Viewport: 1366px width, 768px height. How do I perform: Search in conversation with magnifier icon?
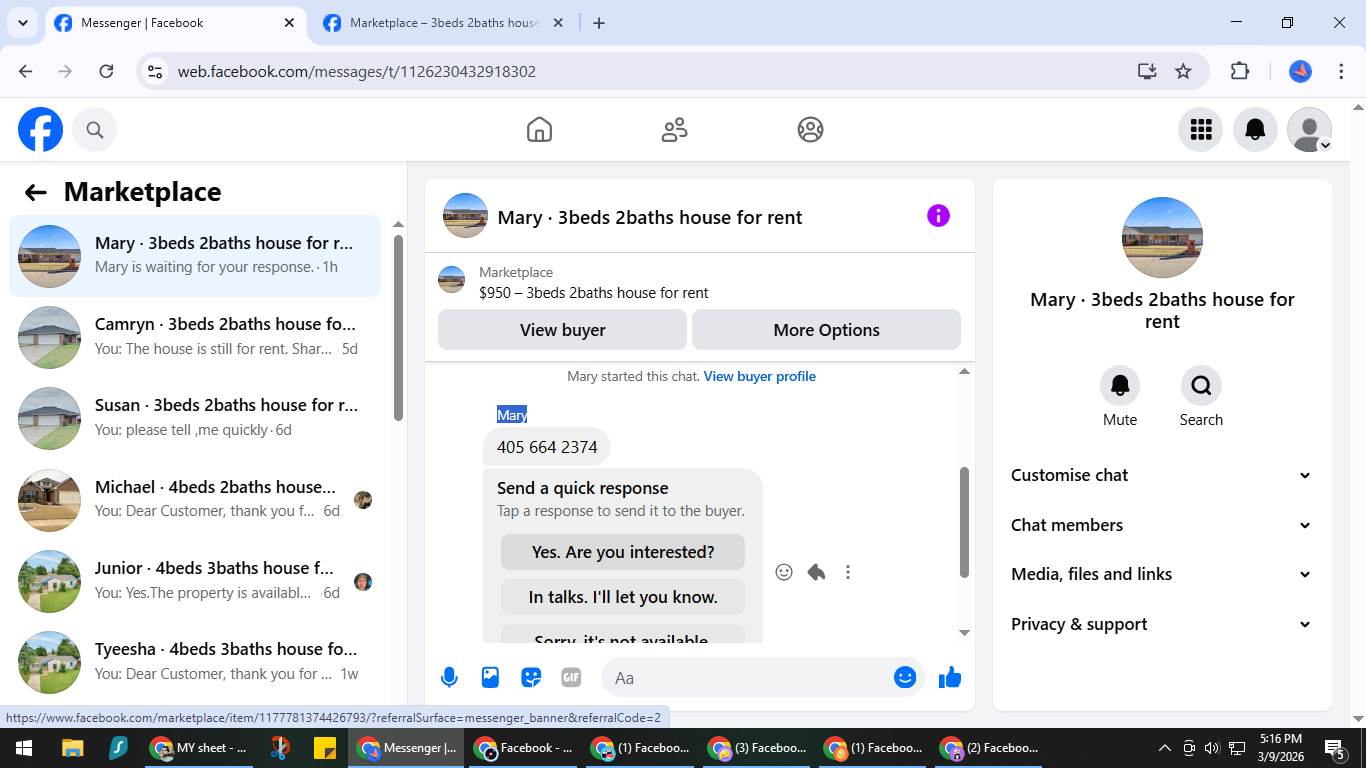pos(1201,385)
